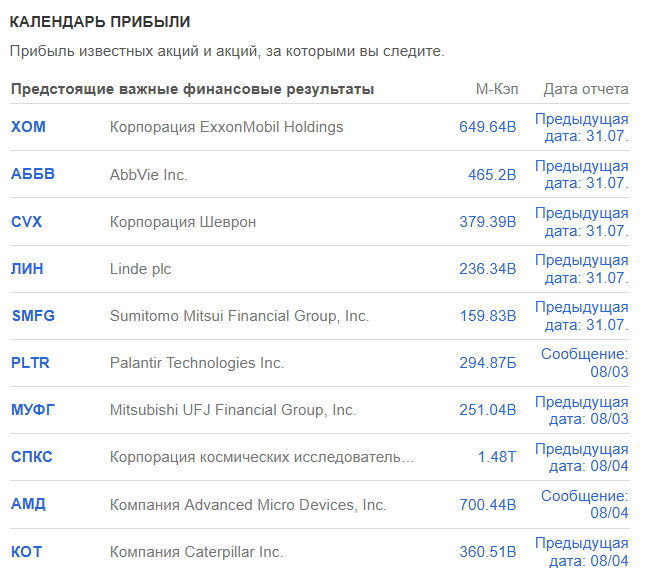Open the CVX ticker link

pos(27,222)
